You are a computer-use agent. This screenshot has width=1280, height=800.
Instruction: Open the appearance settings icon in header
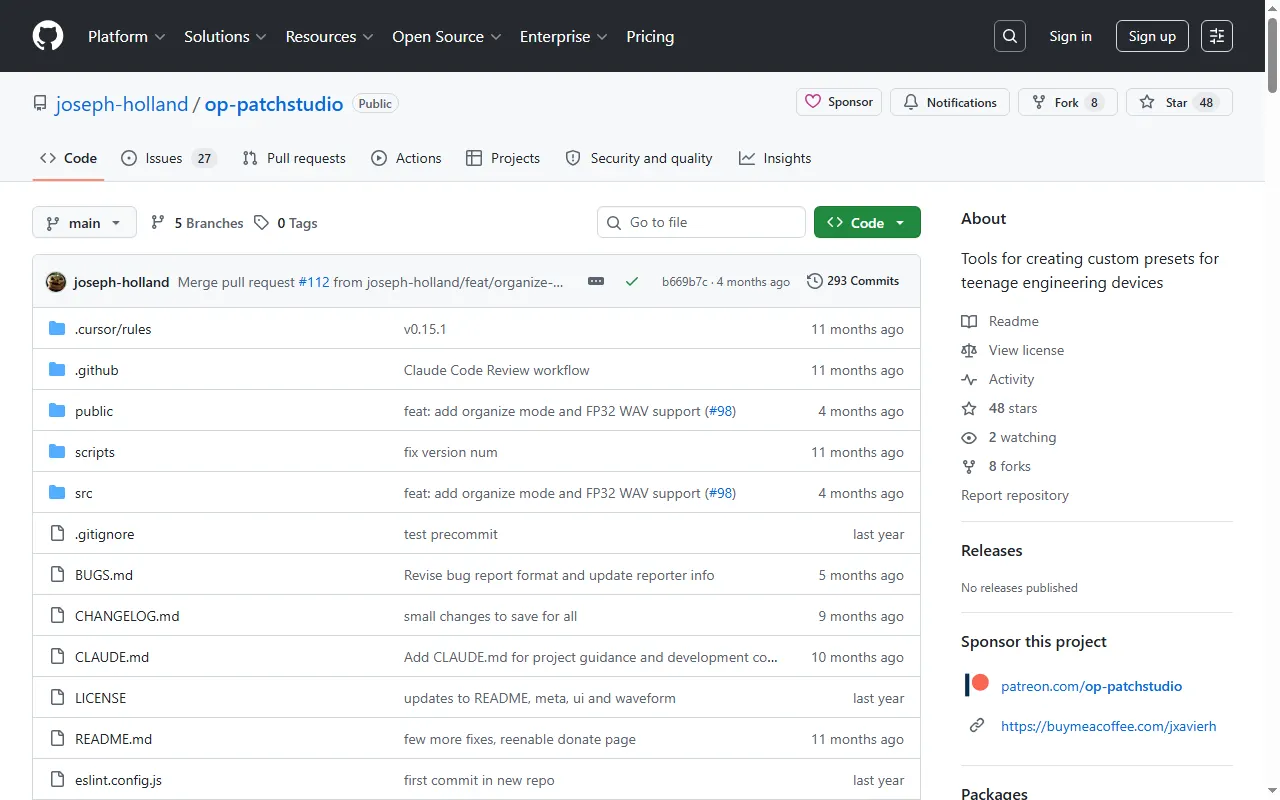click(x=1217, y=36)
